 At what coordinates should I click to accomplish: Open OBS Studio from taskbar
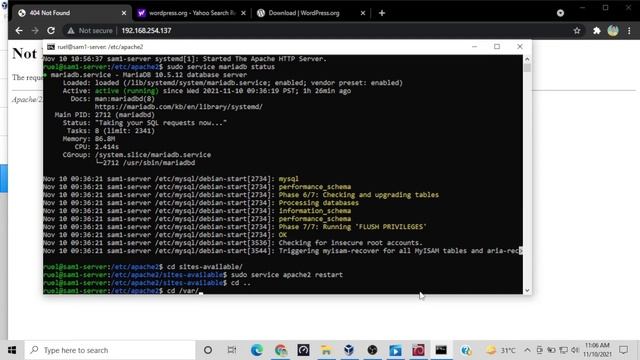pos(372,350)
